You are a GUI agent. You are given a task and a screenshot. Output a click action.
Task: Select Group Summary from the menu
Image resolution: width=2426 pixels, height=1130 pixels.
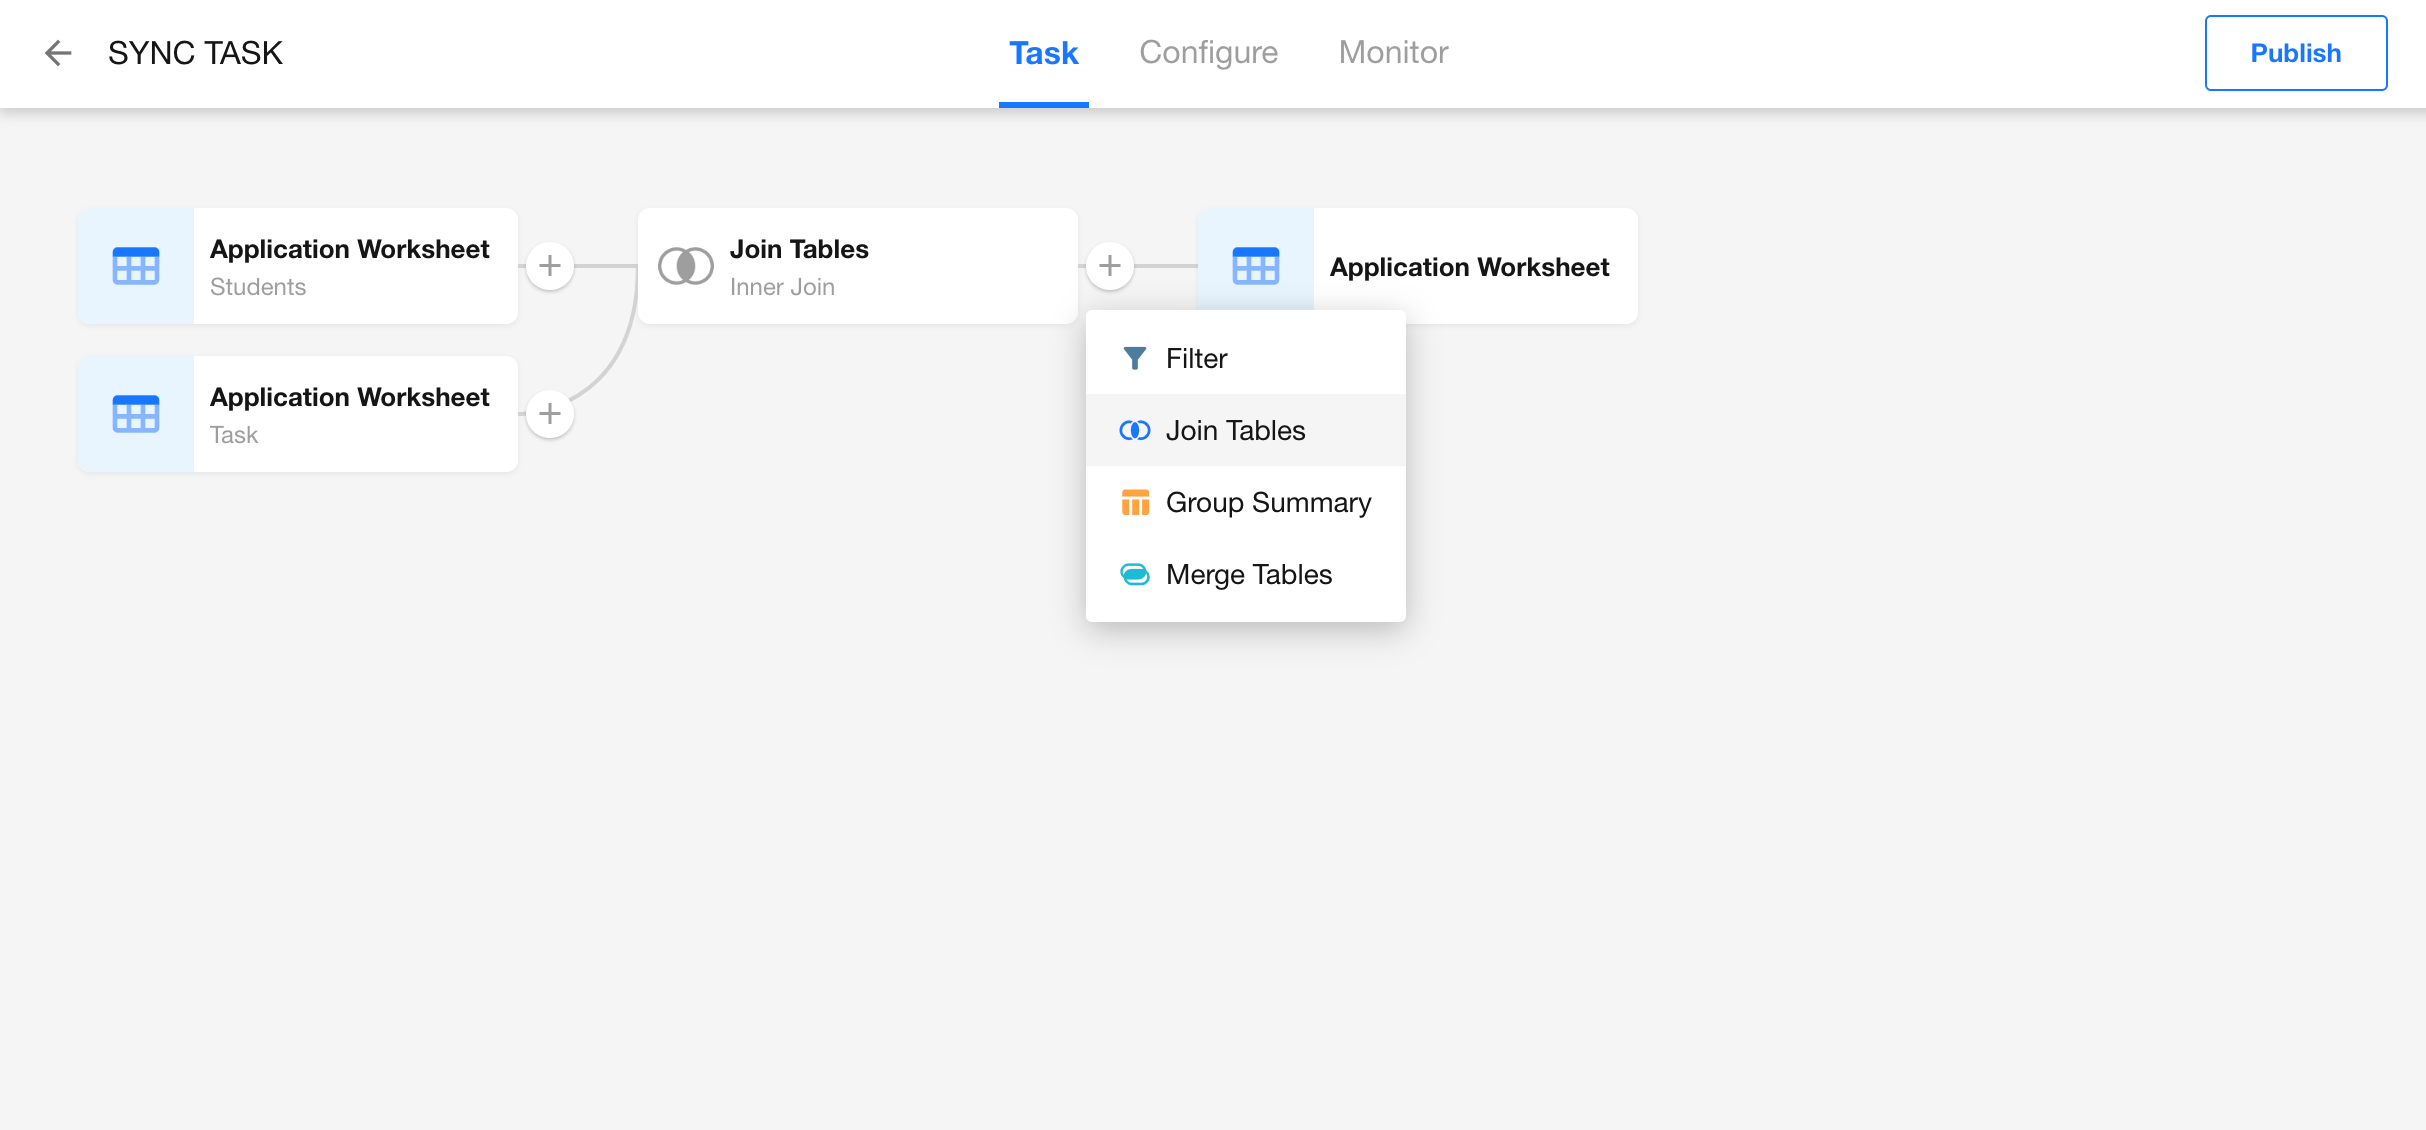tap(1268, 503)
